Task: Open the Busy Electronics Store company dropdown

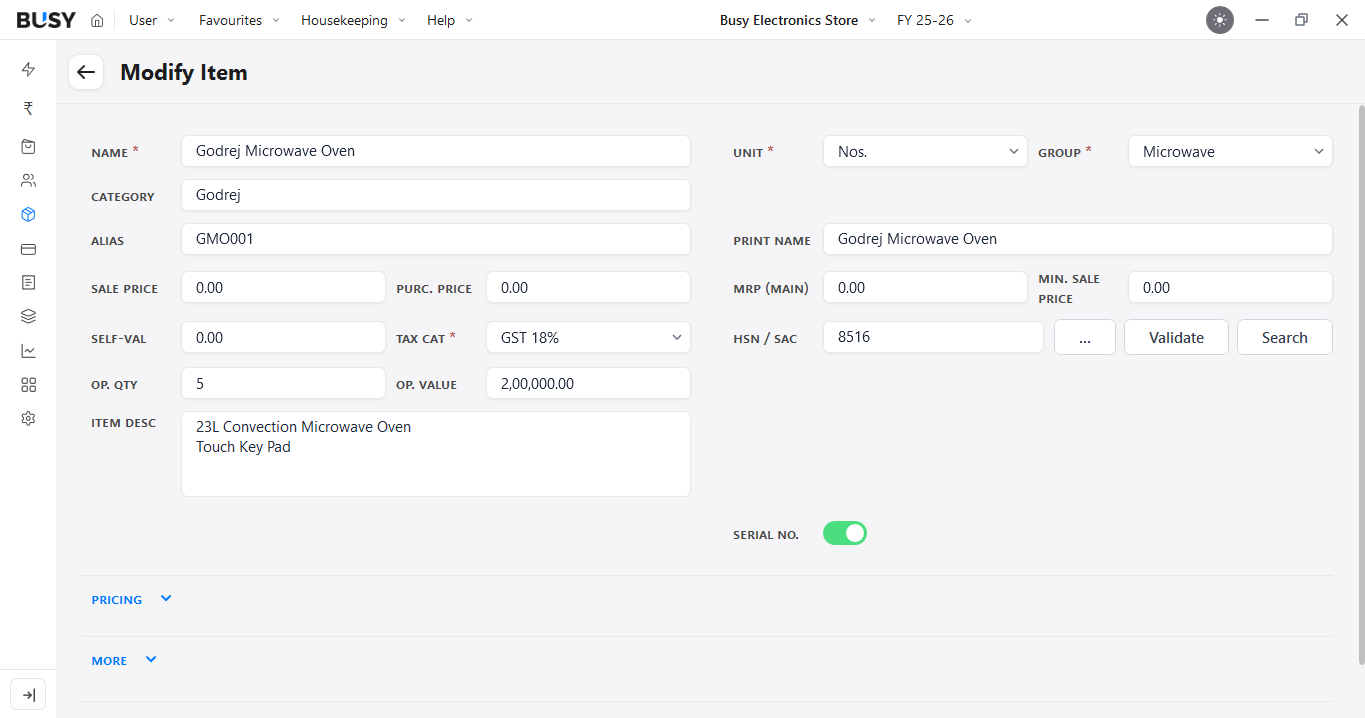Action: tap(798, 20)
